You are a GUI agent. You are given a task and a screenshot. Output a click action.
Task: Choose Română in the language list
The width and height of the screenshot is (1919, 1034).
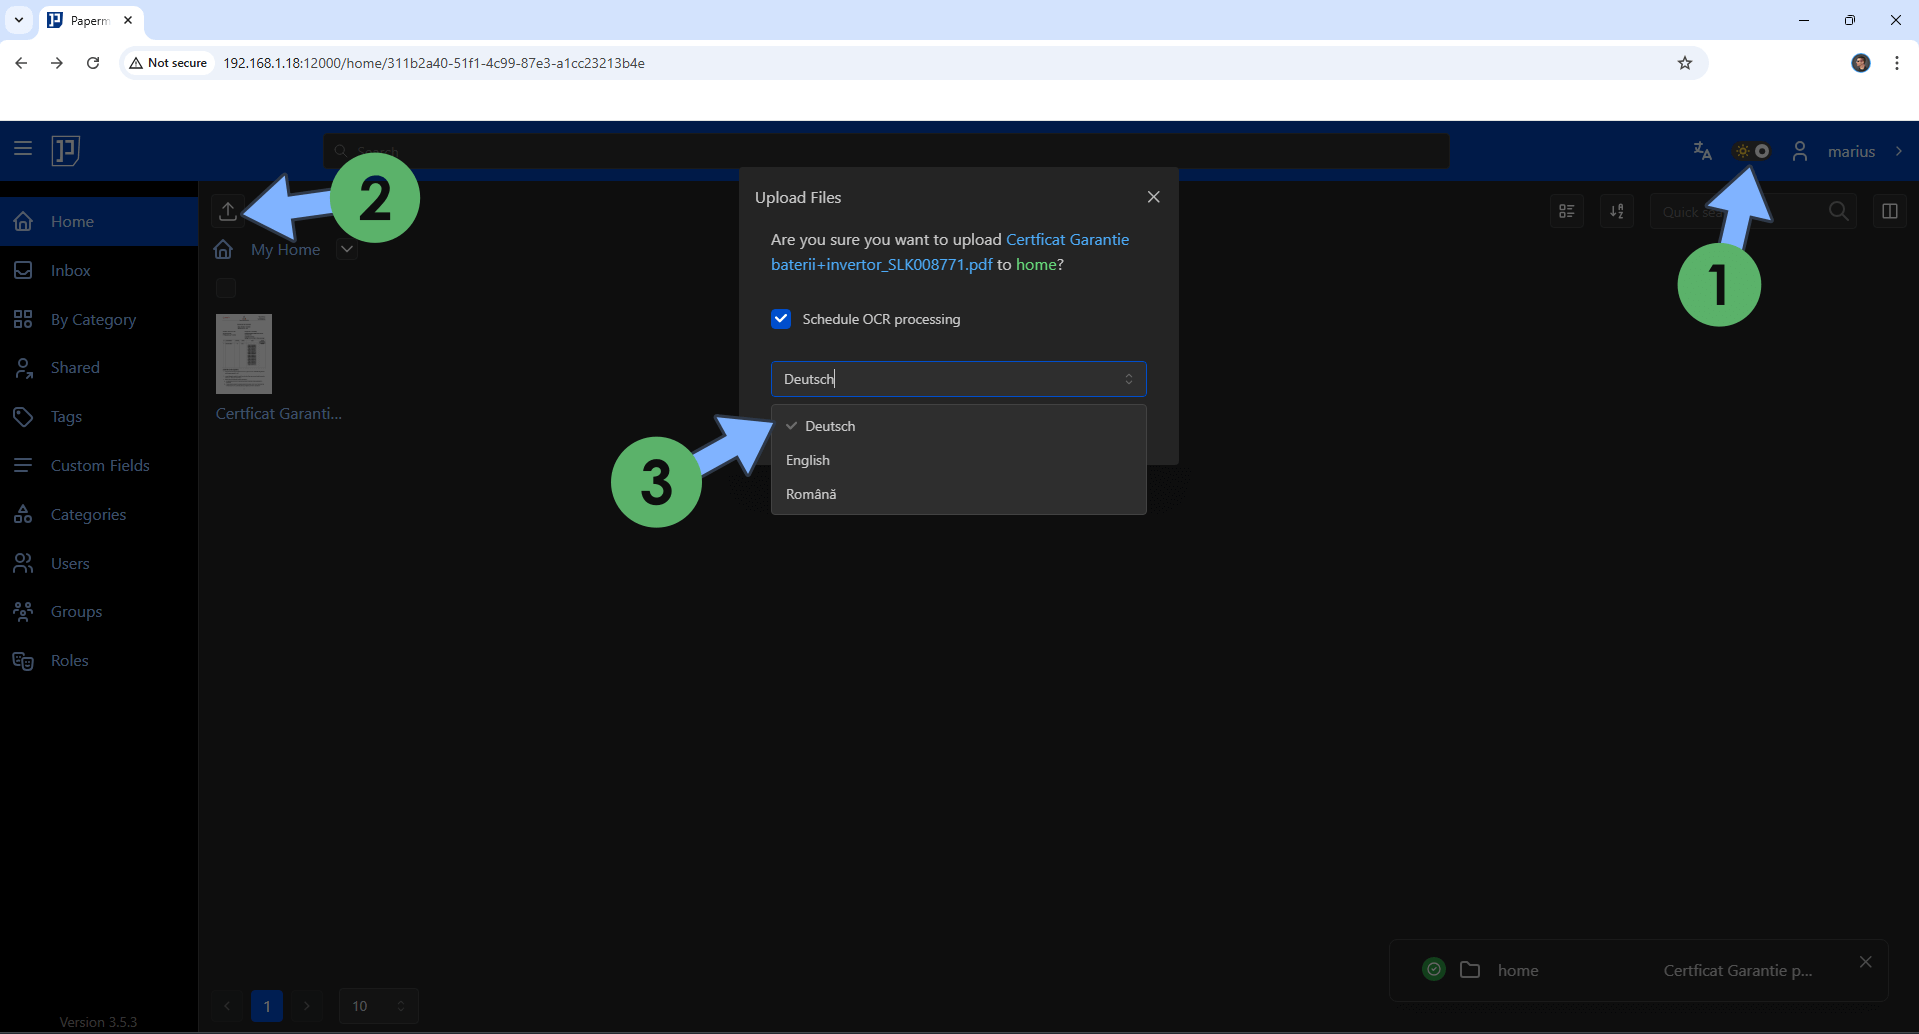[x=811, y=494]
